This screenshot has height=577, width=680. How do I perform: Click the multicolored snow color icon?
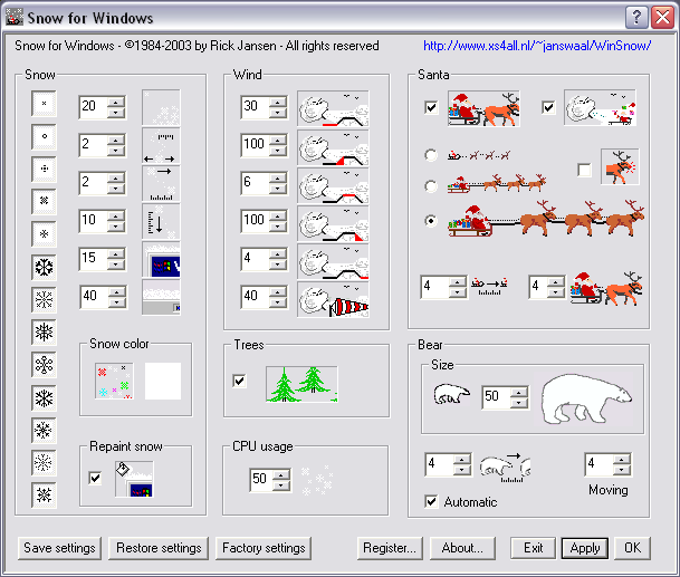click(114, 381)
